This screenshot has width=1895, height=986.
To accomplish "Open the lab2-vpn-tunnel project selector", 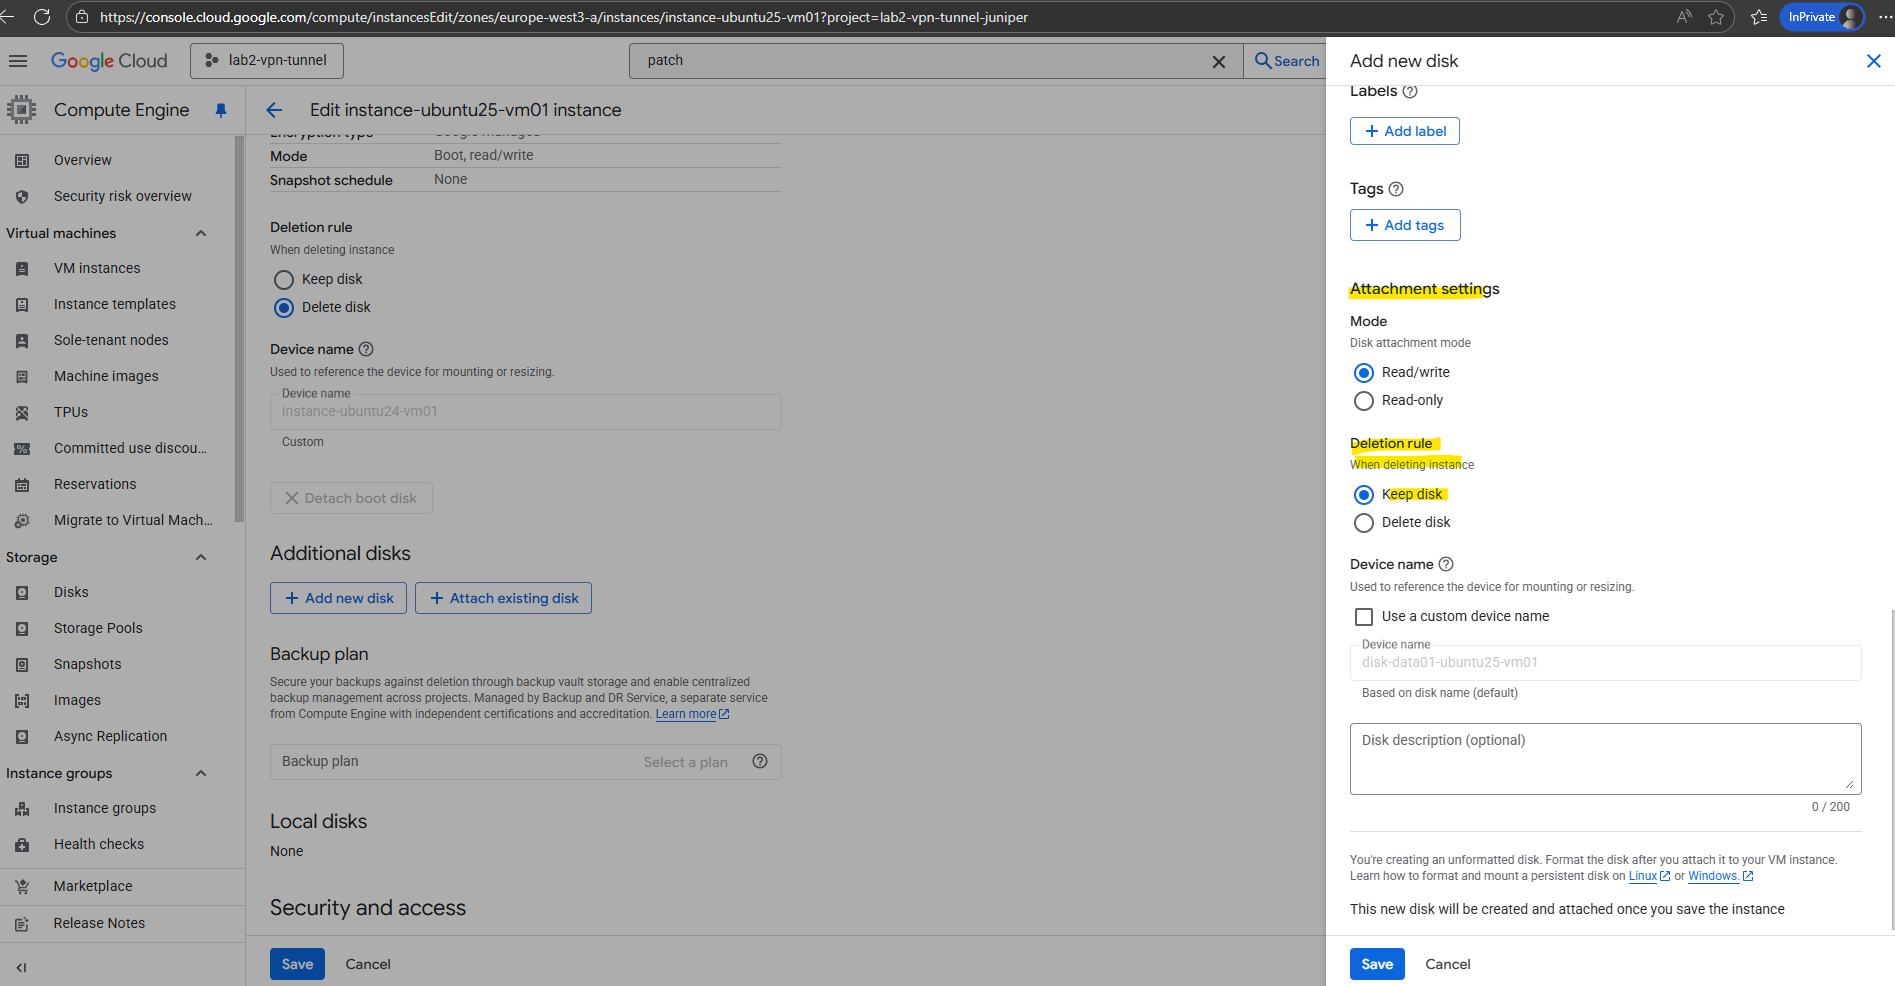I will tap(267, 60).
